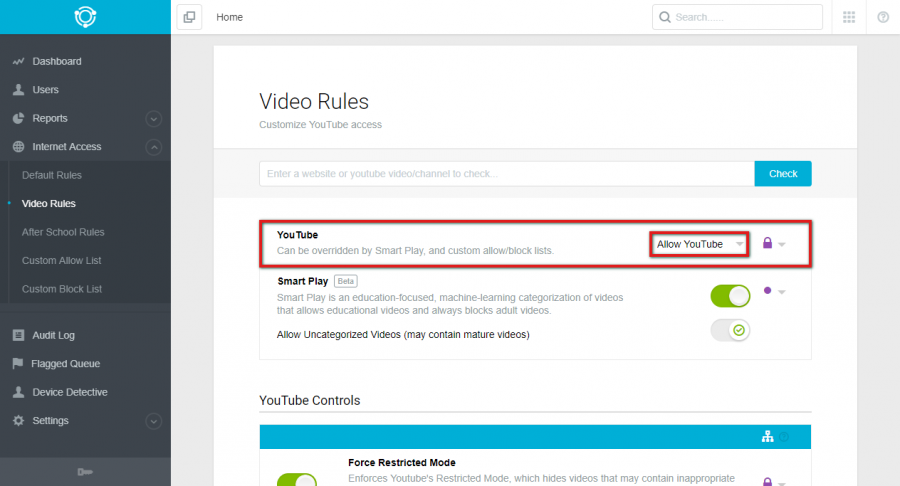The width and height of the screenshot is (900, 486).
Task: Click the help icon in YouTube Controls bar
Action: (784, 437)
